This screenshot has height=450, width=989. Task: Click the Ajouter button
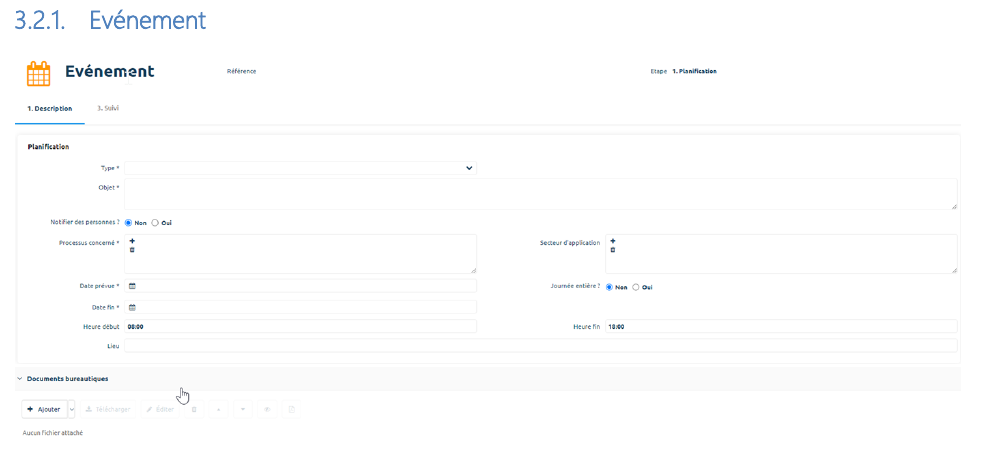click(x=44, y=409)
